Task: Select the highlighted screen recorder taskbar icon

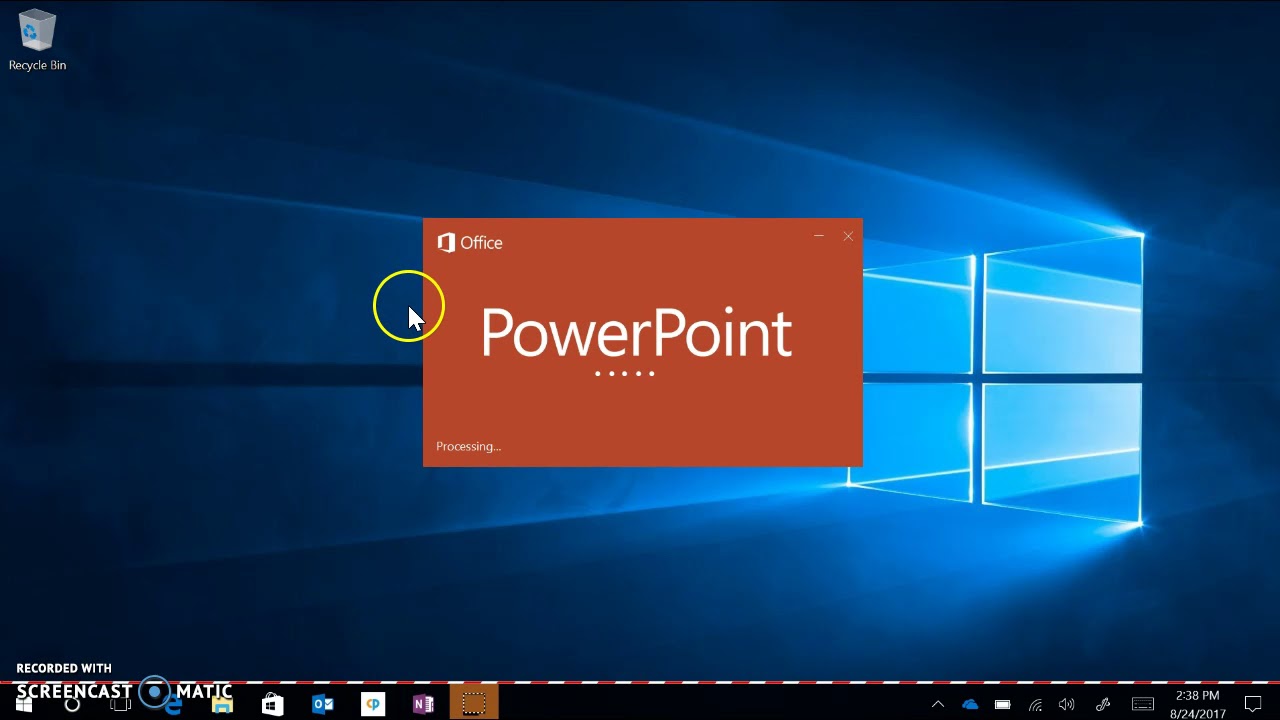Action: (474, 704)
